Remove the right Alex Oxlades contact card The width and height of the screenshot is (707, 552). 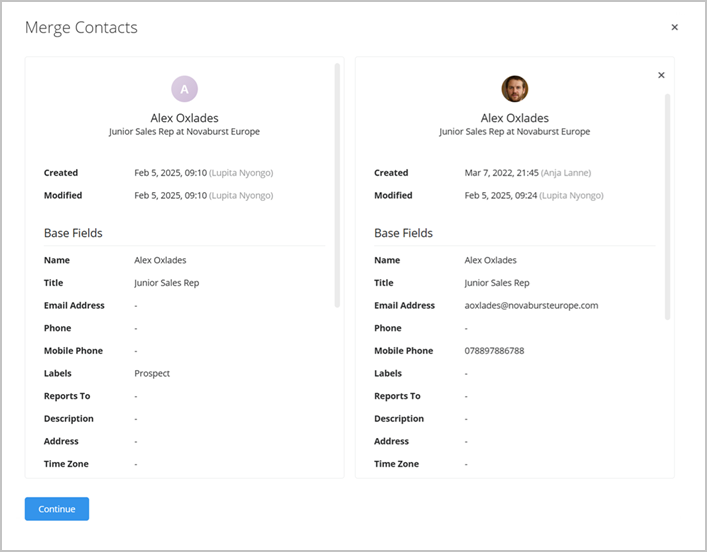coord(661,75)
